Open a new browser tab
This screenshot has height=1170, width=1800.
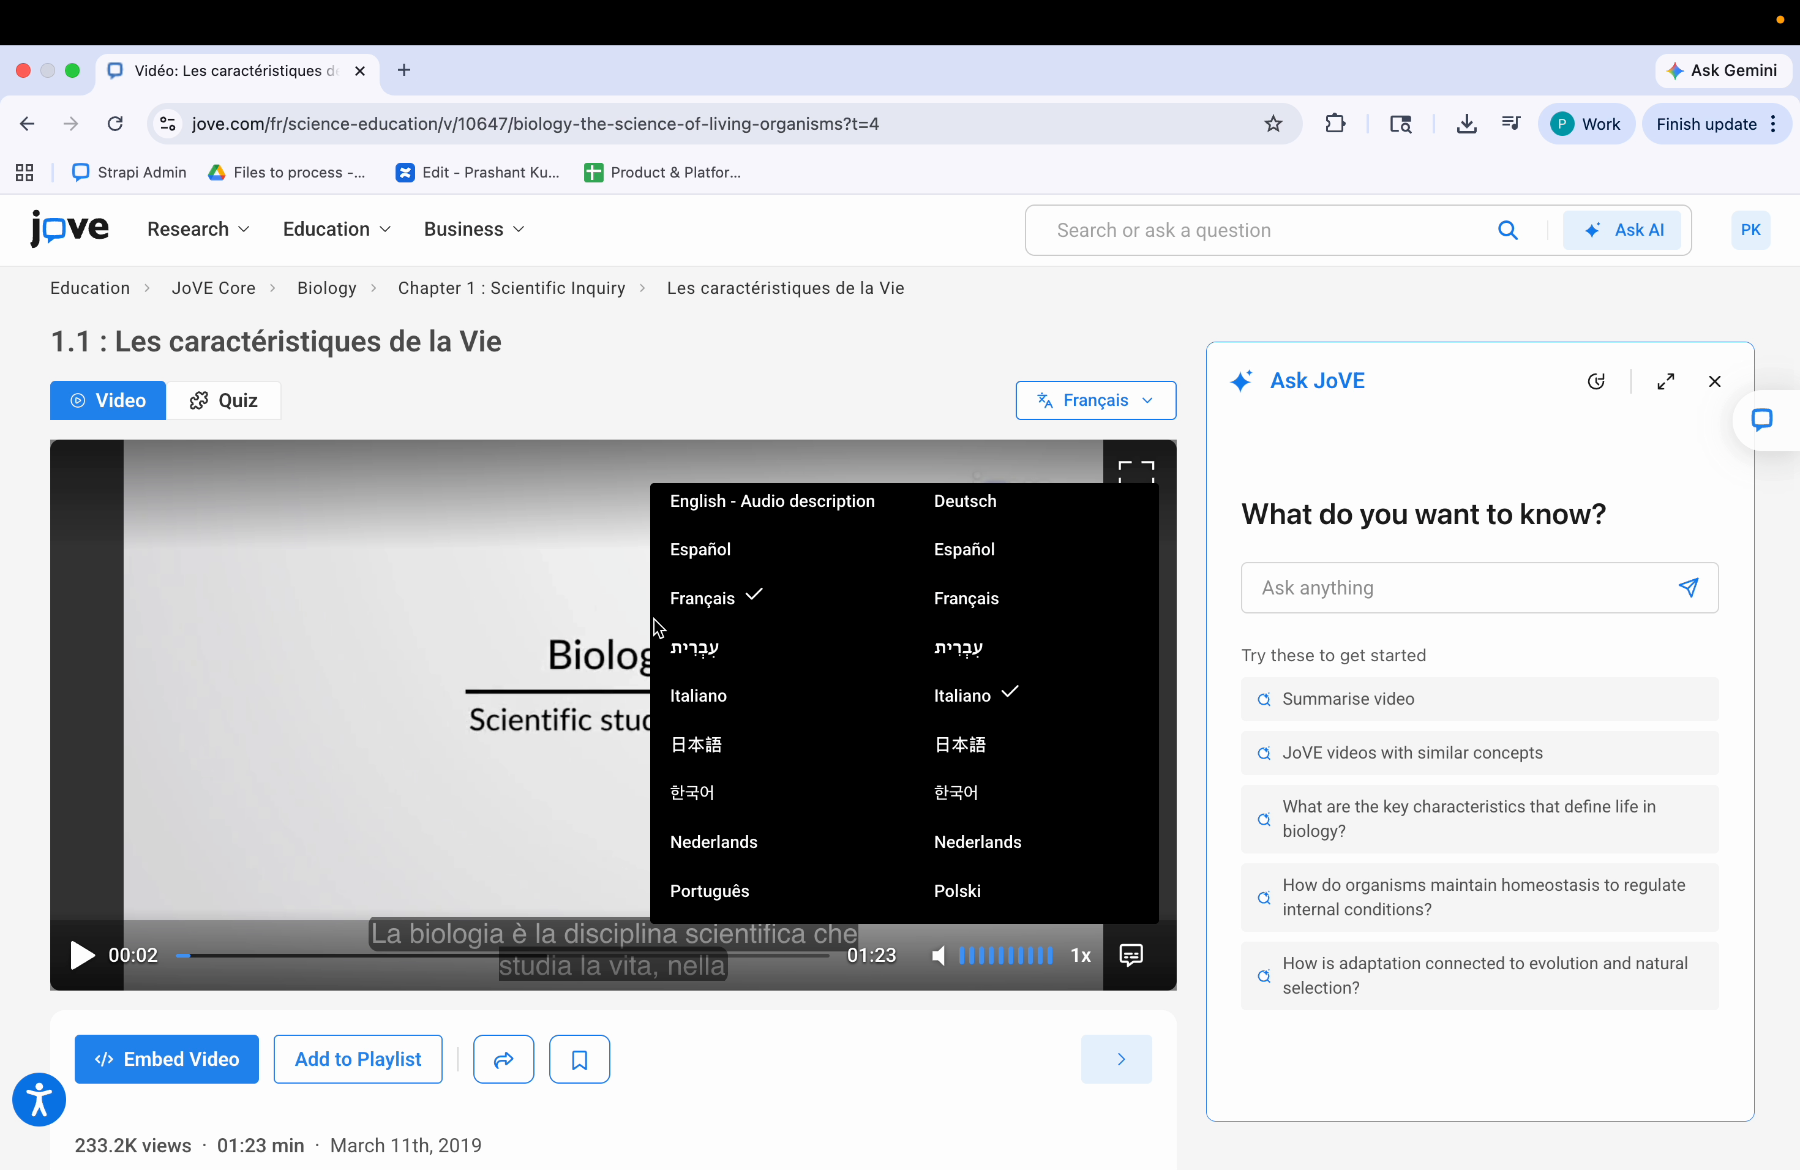coord(404,70)
